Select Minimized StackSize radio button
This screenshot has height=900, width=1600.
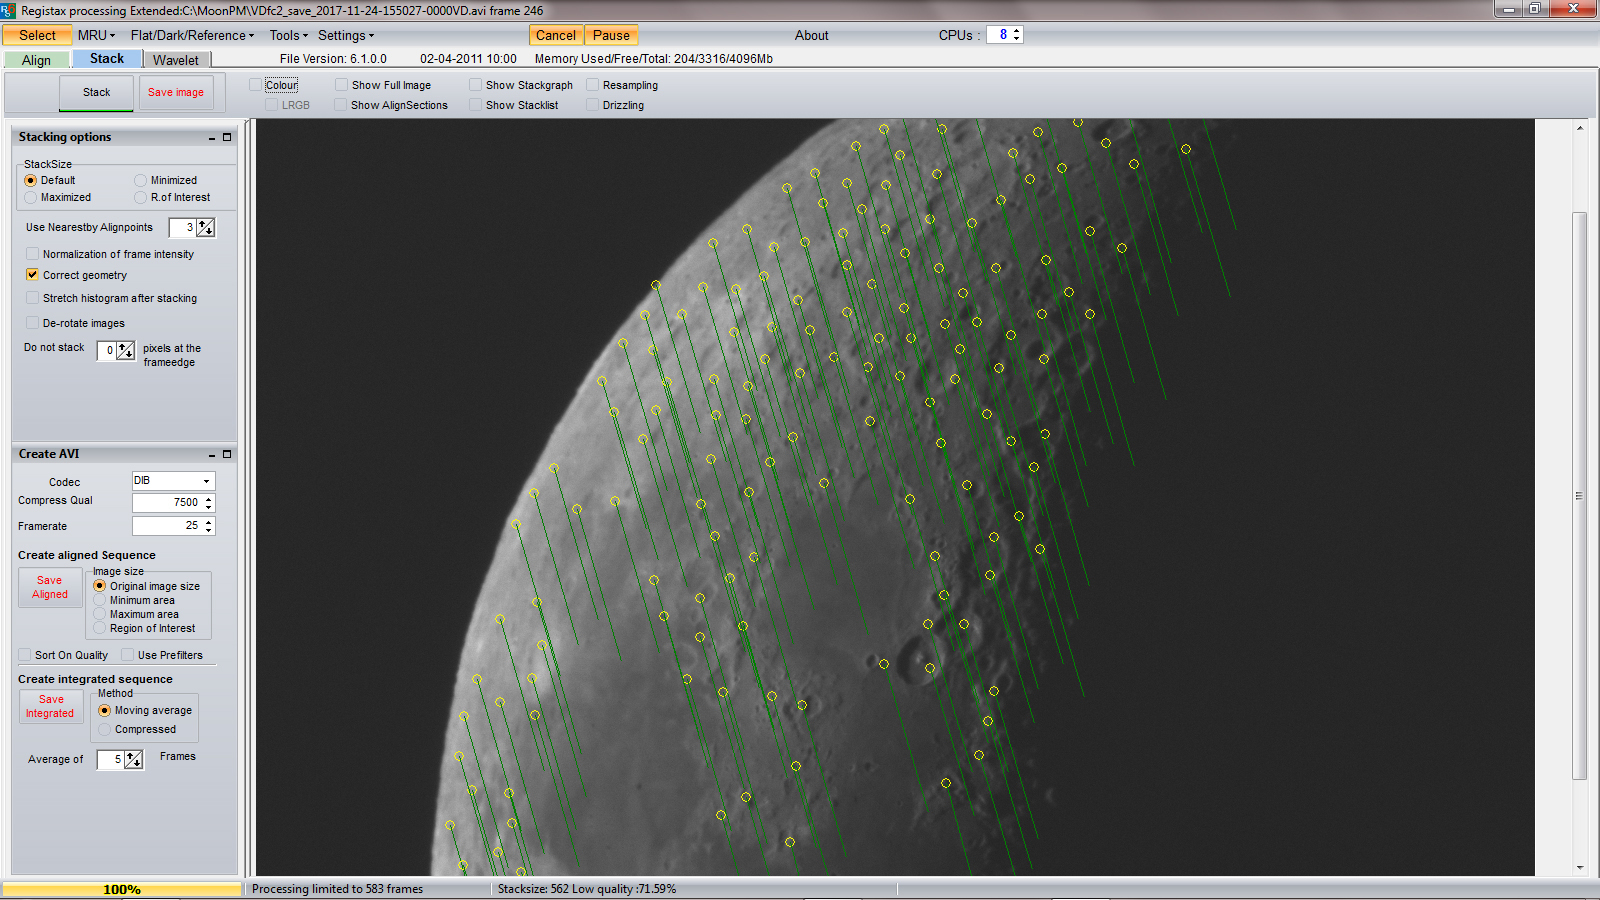pyautogui.click(x=140, y=181)
